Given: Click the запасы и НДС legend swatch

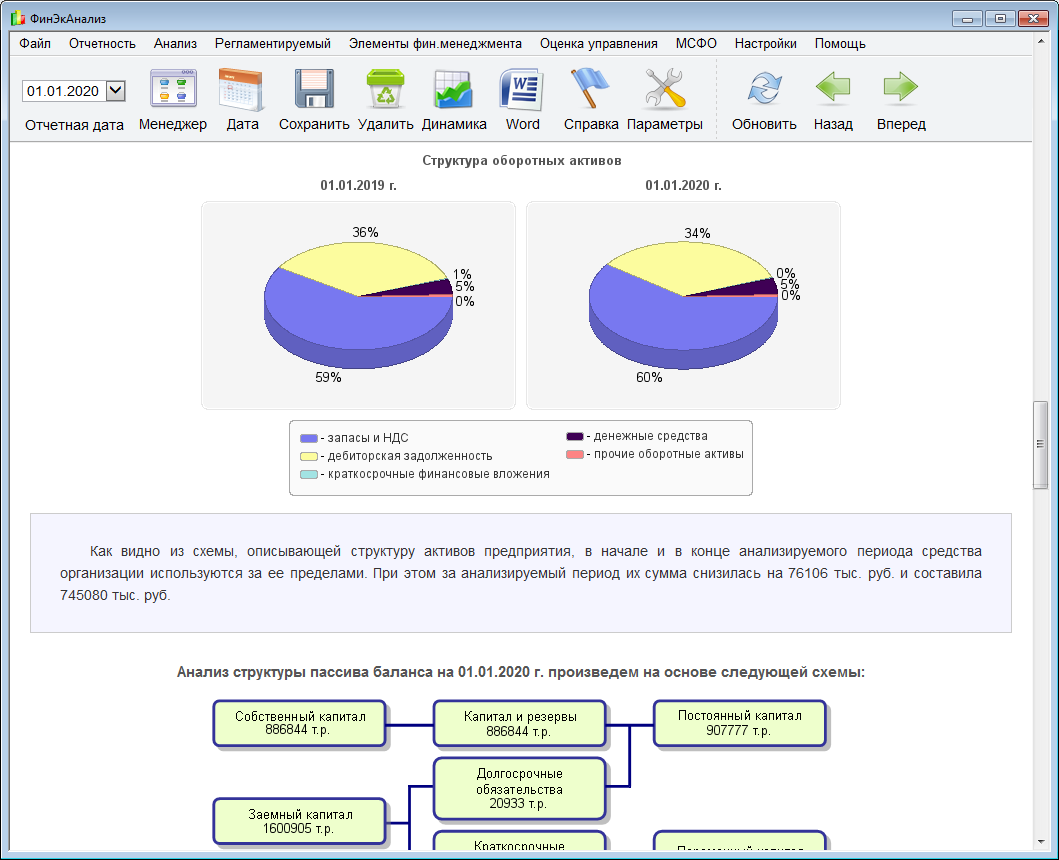Looking at the screenshot, I should pos(309,438).
